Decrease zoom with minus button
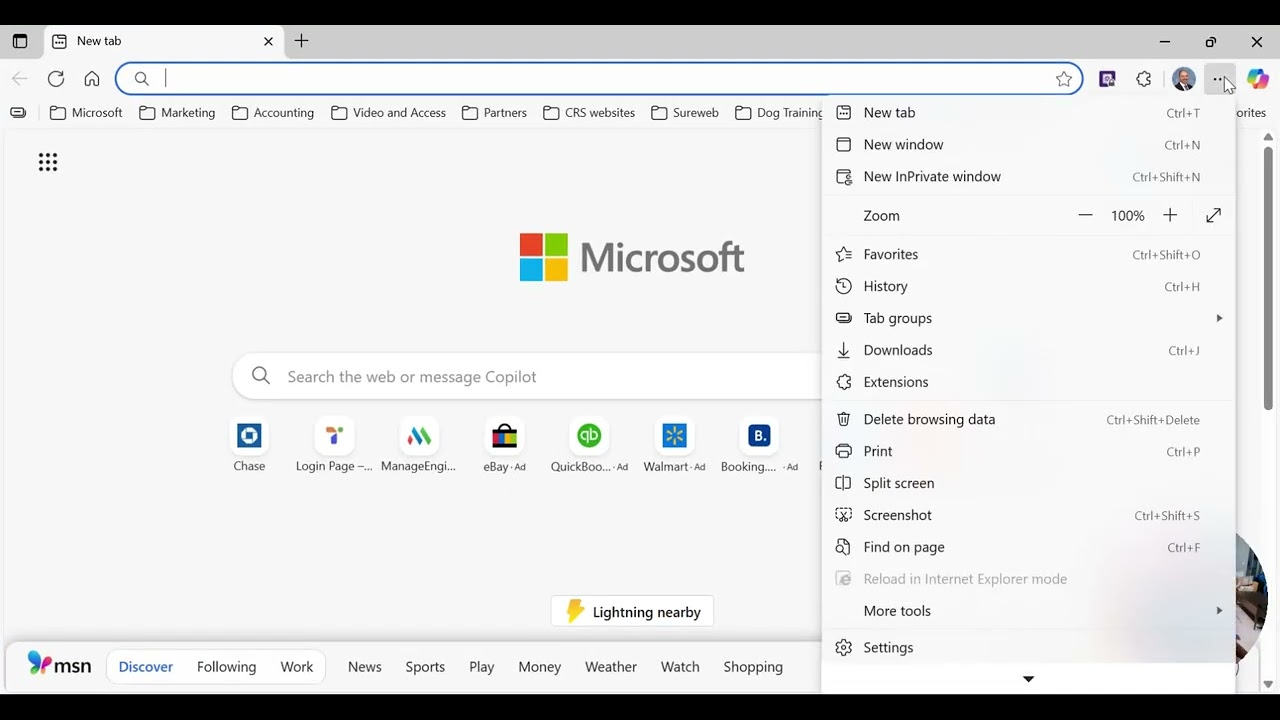This screenshot has height=720, width=1280. (x=1085, y=216)
